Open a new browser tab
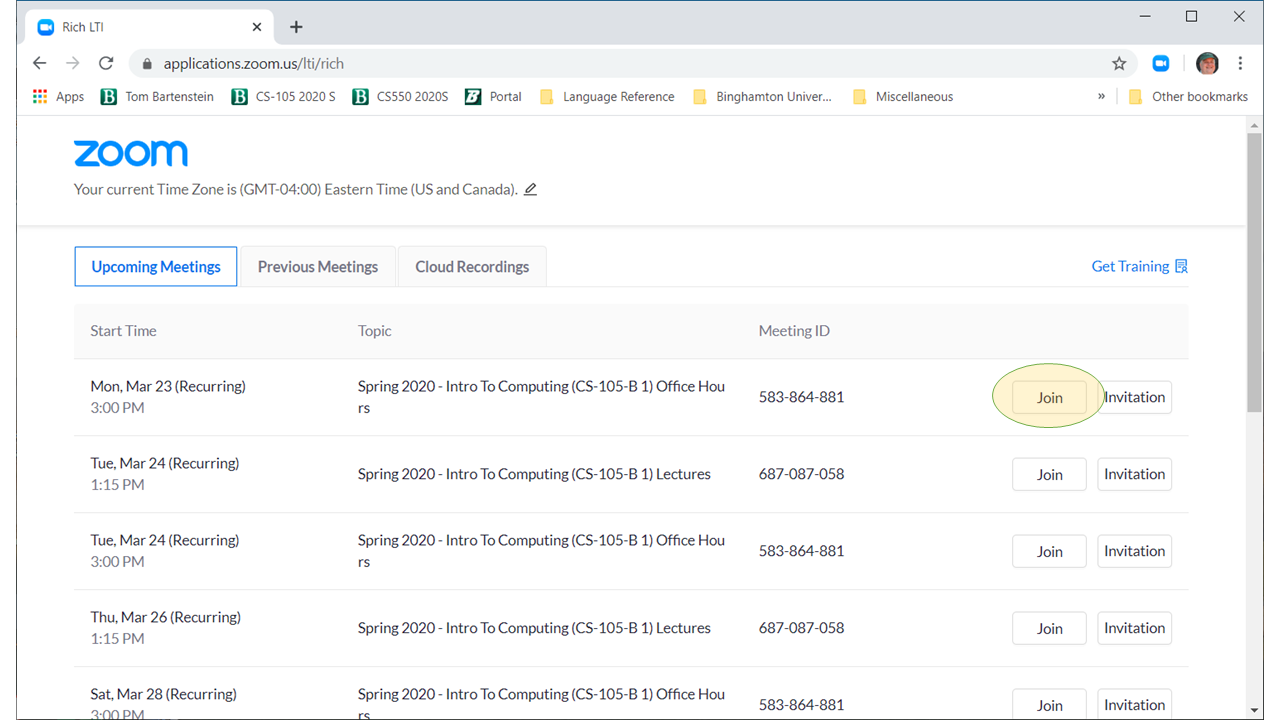This screenshot has height=720, width=1280. coord(296,27)
